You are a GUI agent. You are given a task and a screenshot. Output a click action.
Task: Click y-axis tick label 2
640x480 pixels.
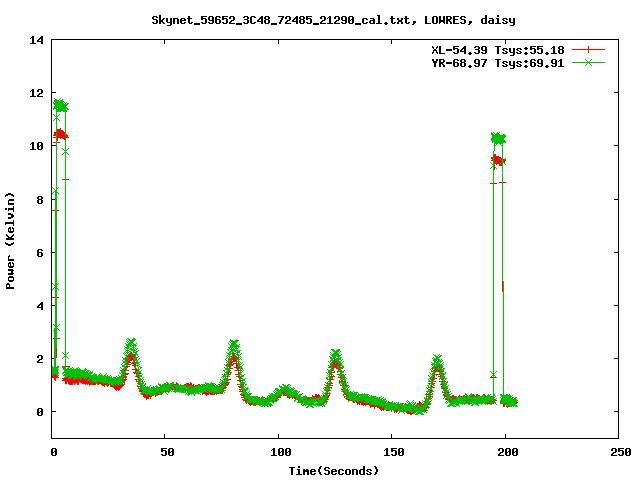(x=40, y=359)
